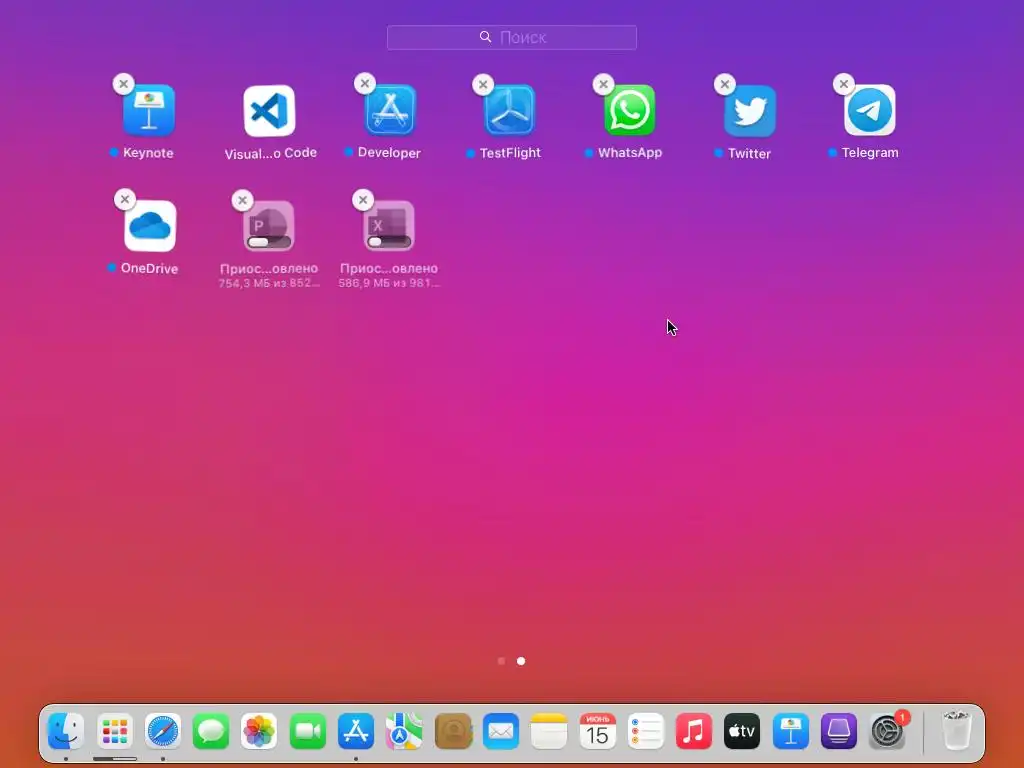
Task: Open the OneDrive app icon
Action: (150, 226)
